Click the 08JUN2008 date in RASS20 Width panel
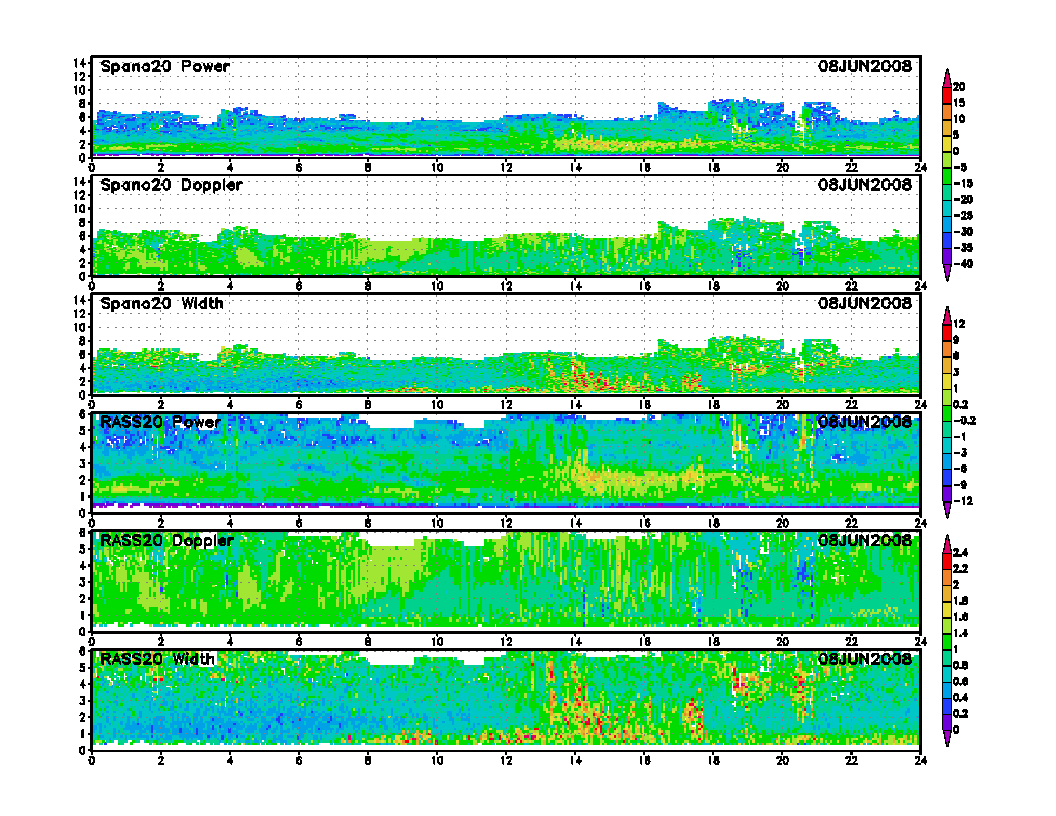This screenshot has height=816, width=1056. pos(865,659)
